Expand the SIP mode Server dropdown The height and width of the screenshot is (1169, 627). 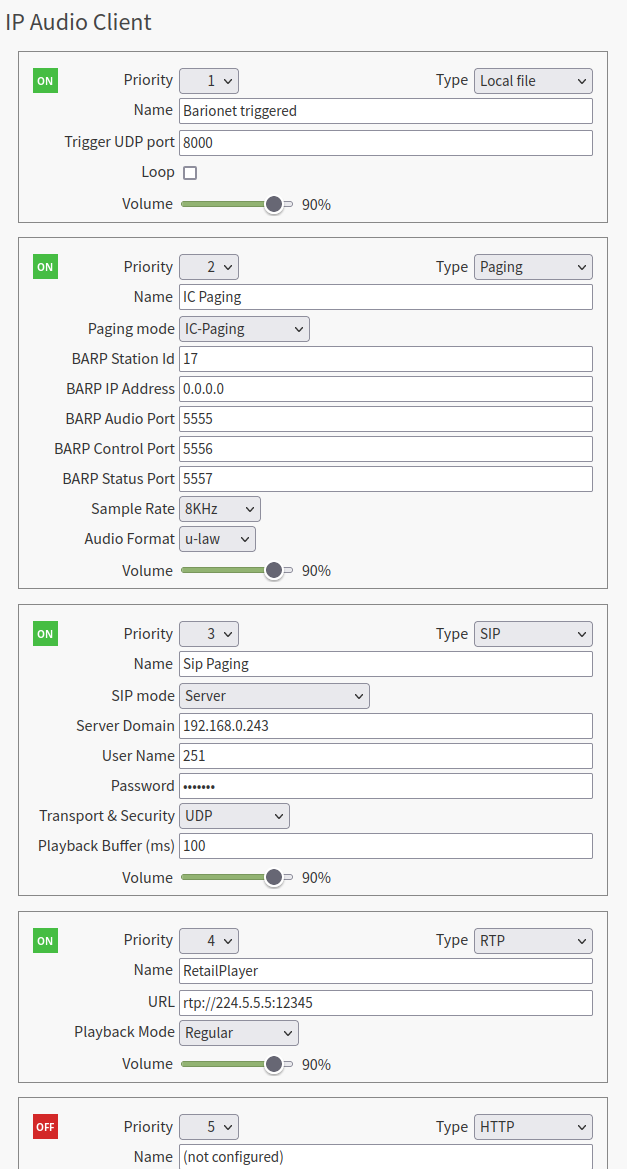coord(274,696)
